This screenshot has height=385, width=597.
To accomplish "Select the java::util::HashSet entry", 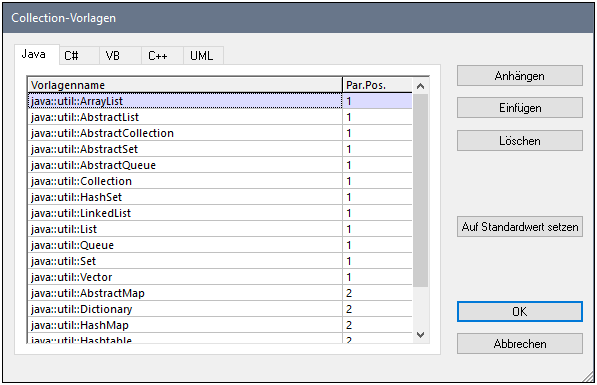I will coord(220,197).
